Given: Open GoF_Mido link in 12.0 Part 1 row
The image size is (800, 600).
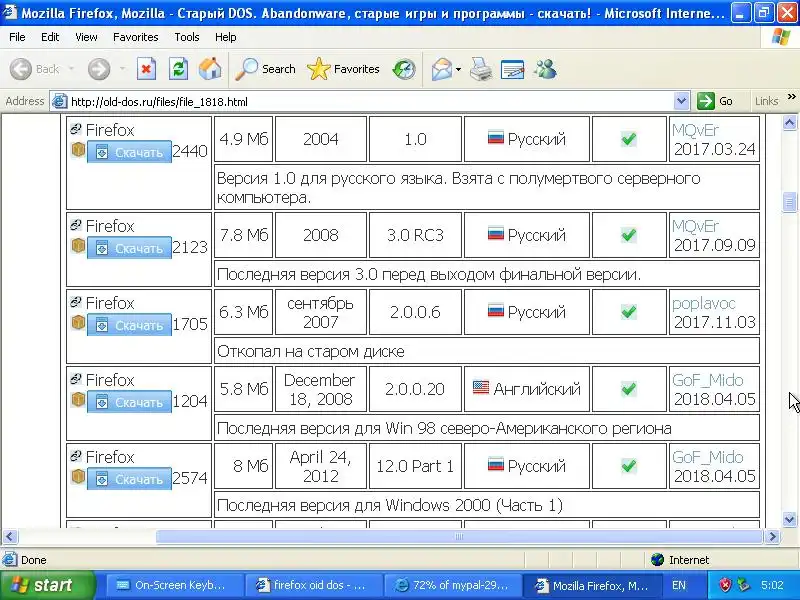Looking at the screenshot, I should pos(708,457).
